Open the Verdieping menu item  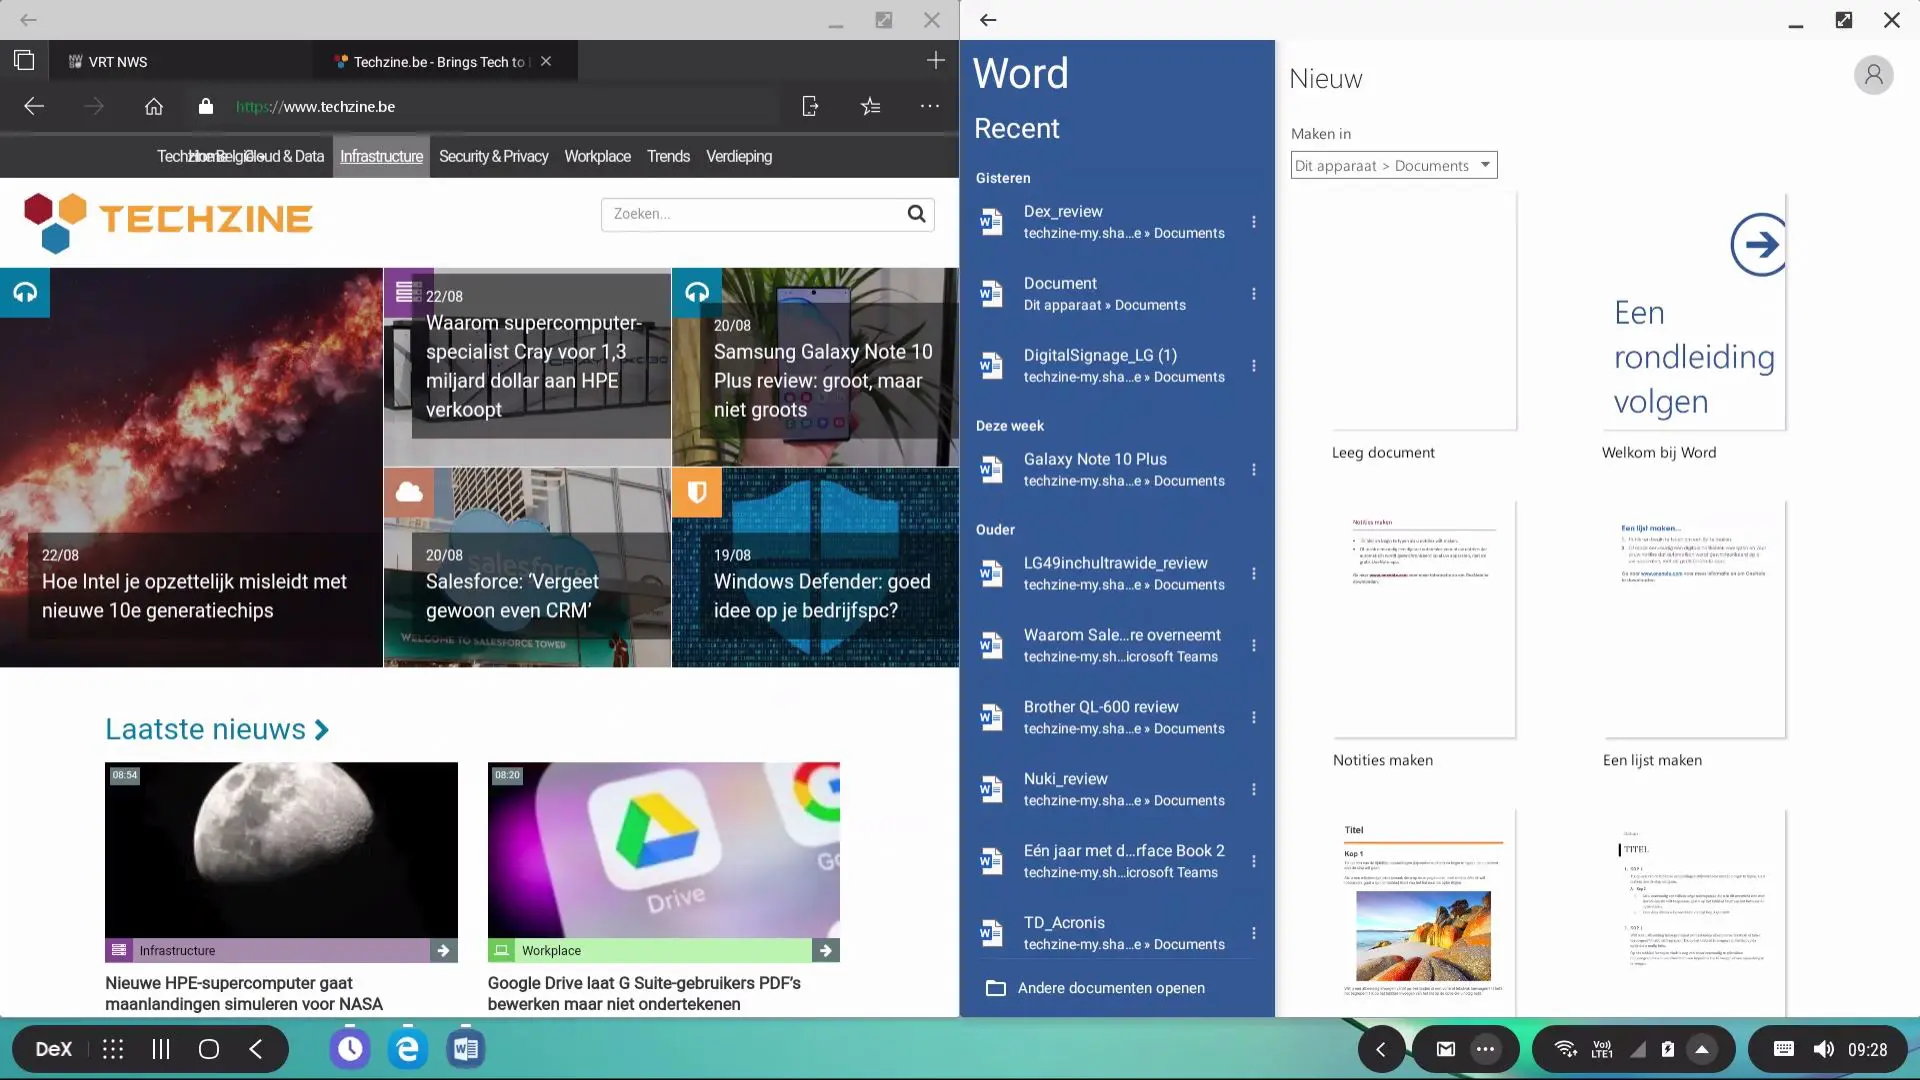[x=739, y=157]
